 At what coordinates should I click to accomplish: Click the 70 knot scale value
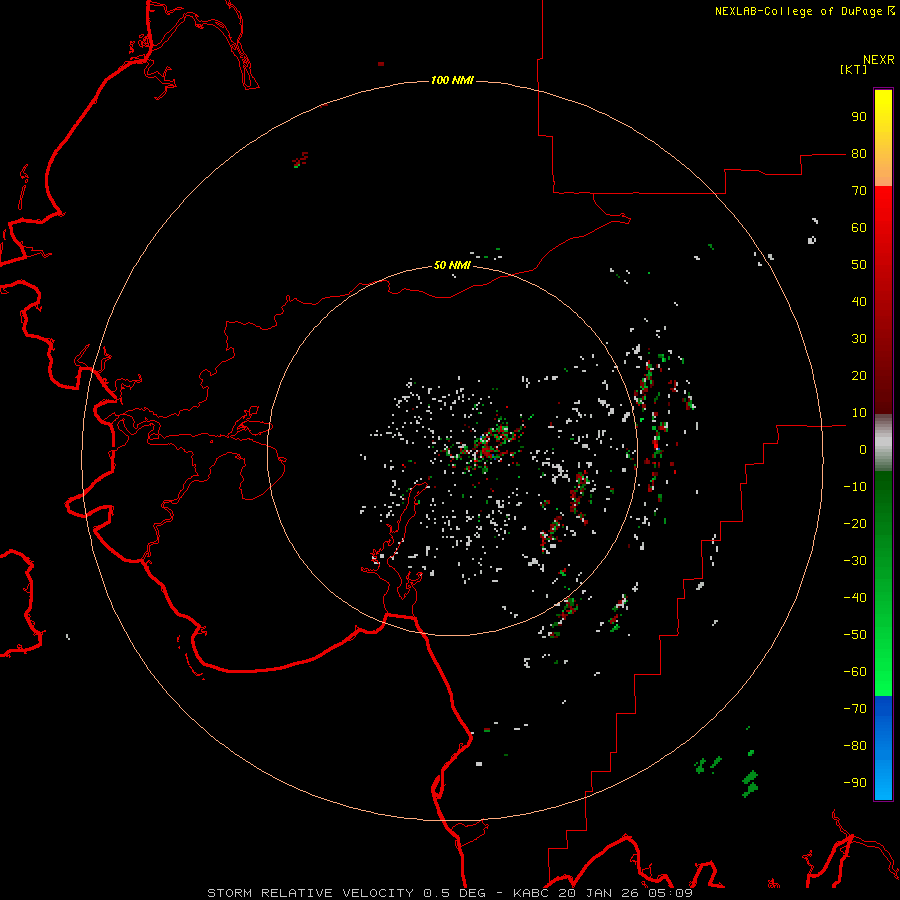(859, 191)
